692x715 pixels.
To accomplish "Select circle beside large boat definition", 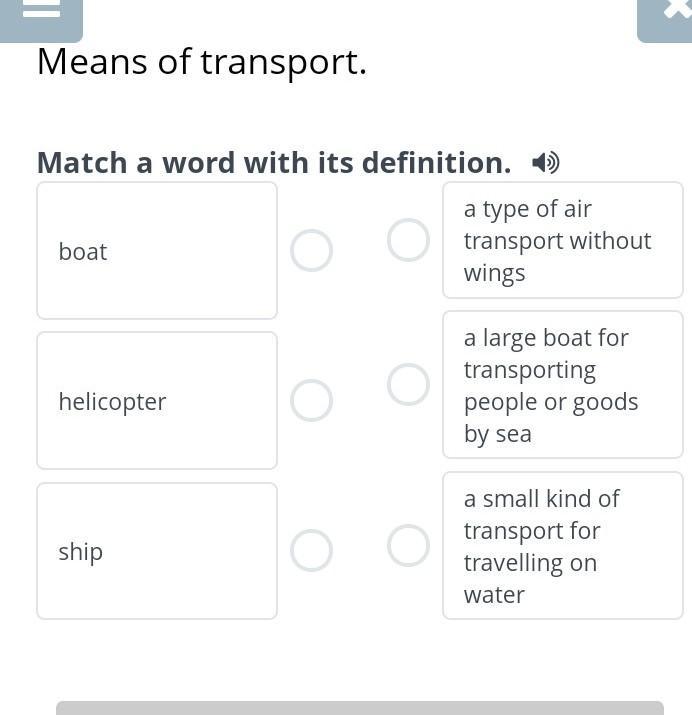I will coord(408,384).
